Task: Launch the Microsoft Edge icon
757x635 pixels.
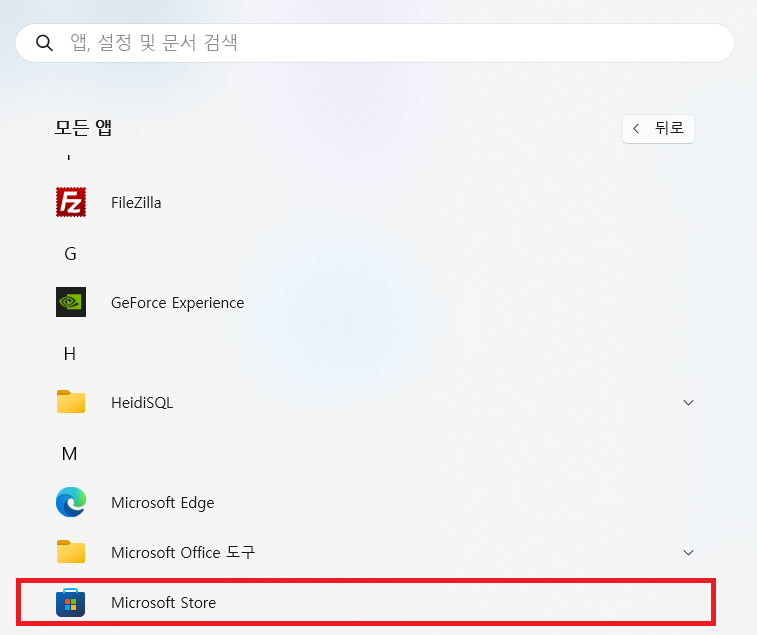Action: coord(71,502)
